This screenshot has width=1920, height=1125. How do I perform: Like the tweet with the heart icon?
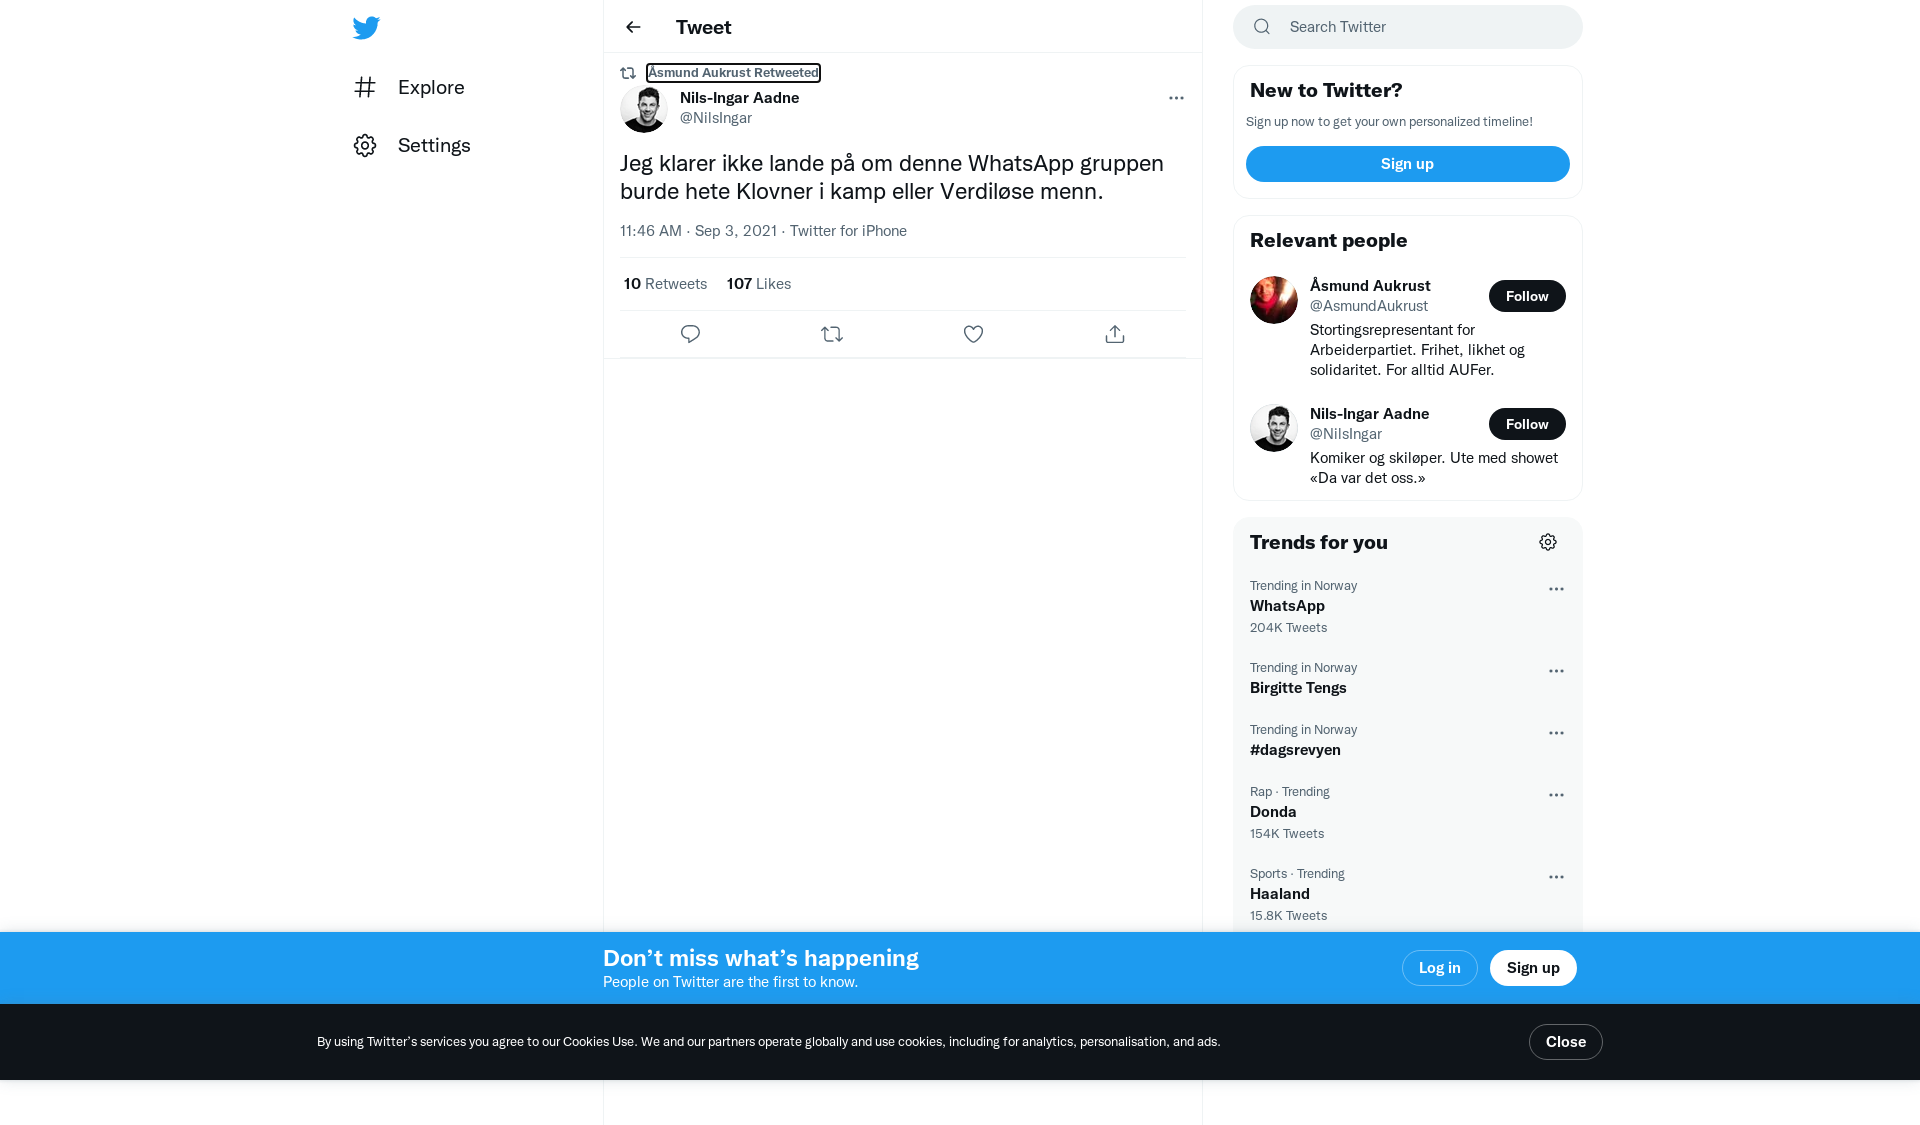973,334
